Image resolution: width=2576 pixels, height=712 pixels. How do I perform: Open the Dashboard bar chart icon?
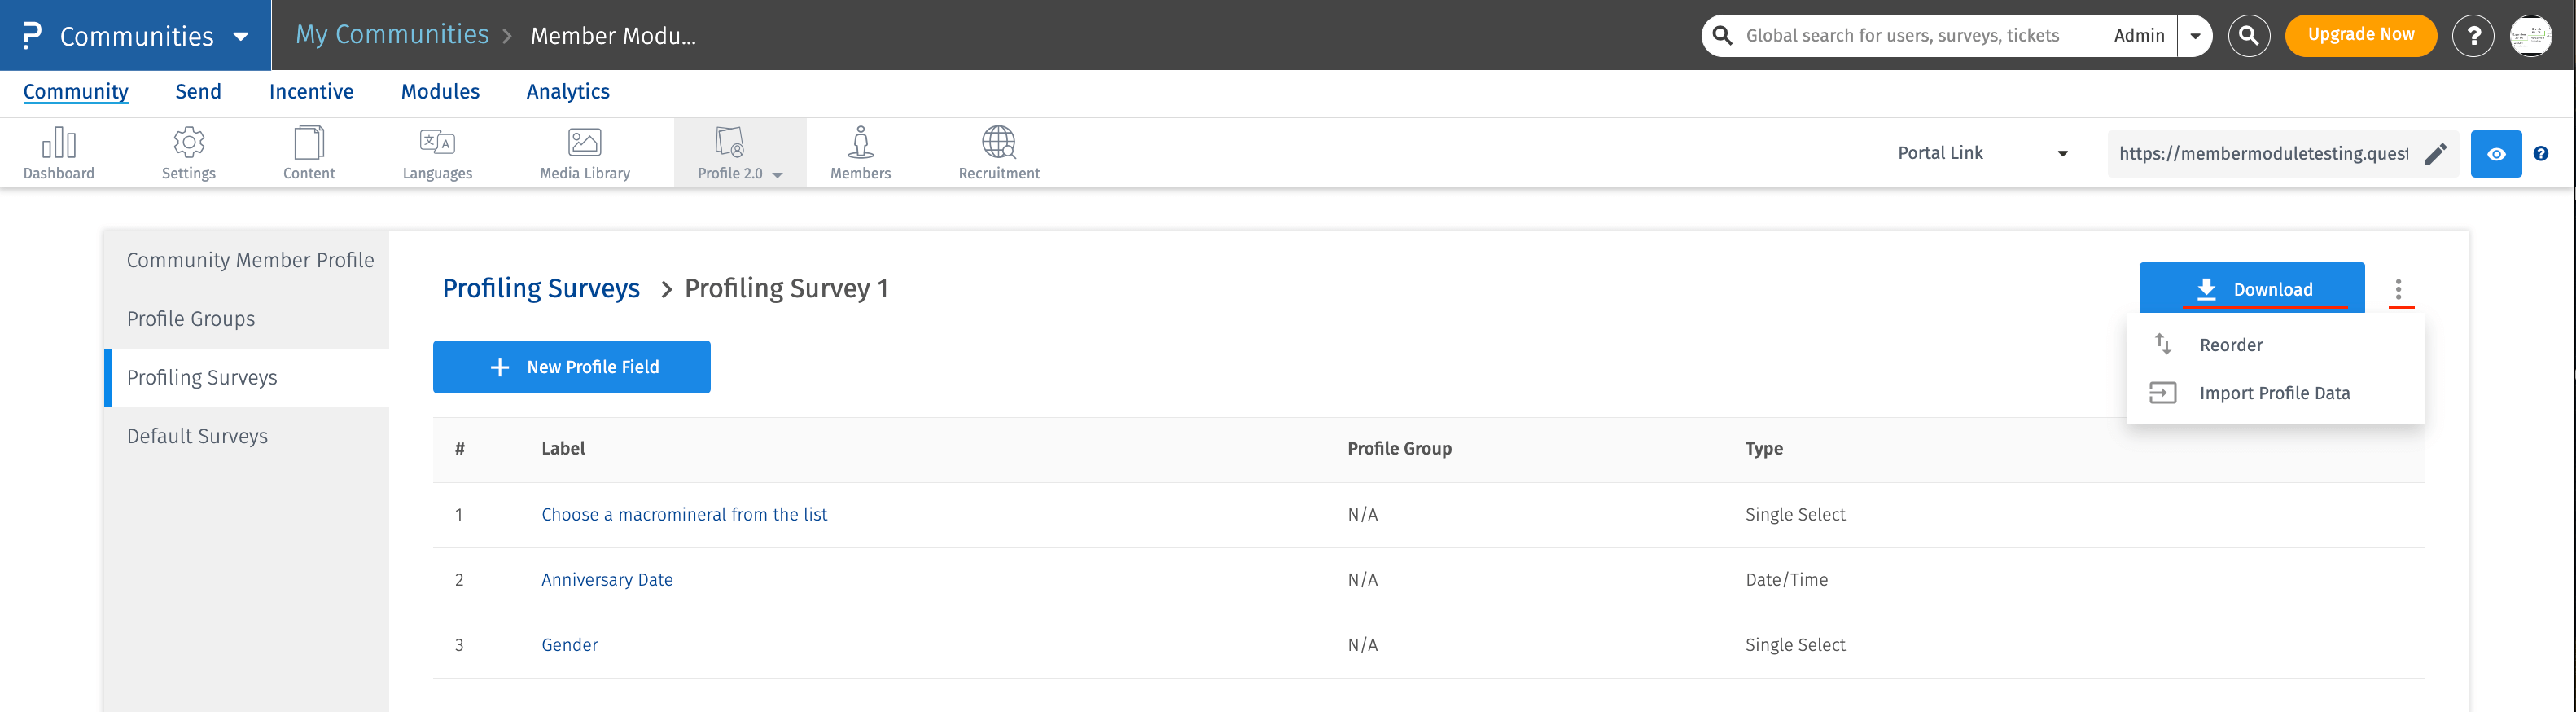pos(58,144)
